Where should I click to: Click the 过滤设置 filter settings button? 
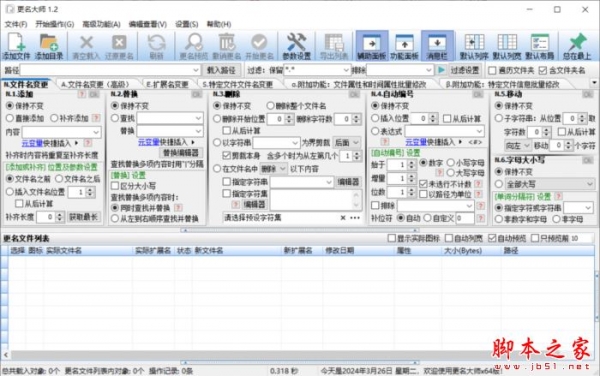465,70
